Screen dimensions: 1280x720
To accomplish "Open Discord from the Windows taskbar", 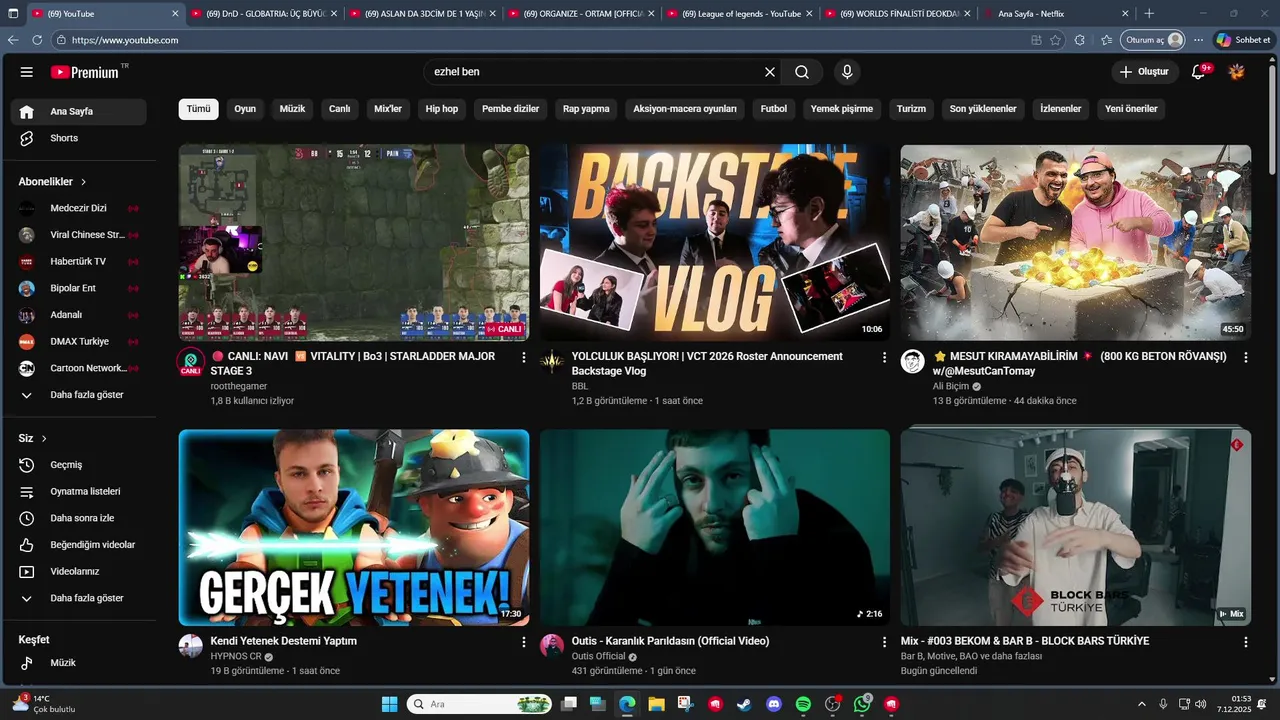I will click(x=773, y=704).
